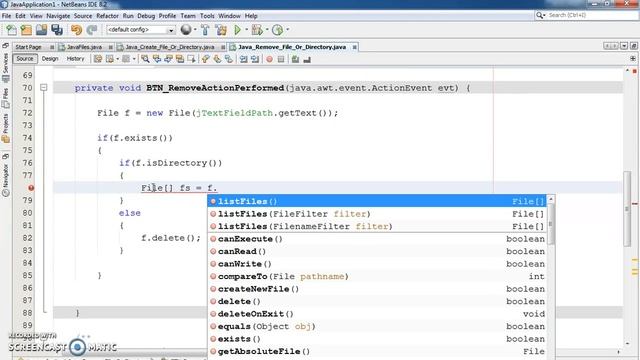640x360 pixels.
Task: Open the document list dropdown arrow
Action: pos(624,46)
